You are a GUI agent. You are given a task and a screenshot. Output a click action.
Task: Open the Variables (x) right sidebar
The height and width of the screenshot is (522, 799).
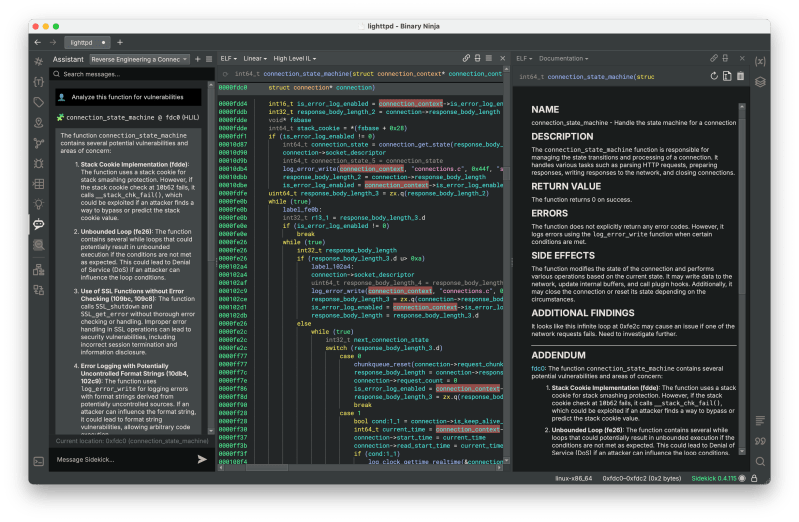pyautogui.click(x=760, y=62)
